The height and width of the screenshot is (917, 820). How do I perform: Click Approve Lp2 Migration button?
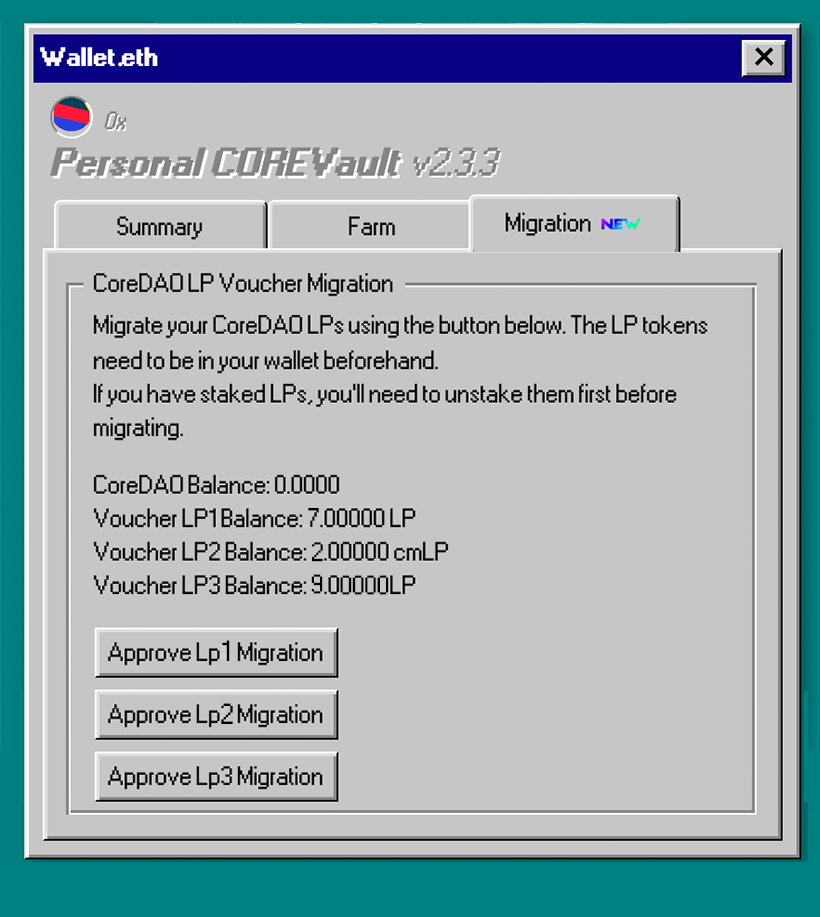click(216, 715)
